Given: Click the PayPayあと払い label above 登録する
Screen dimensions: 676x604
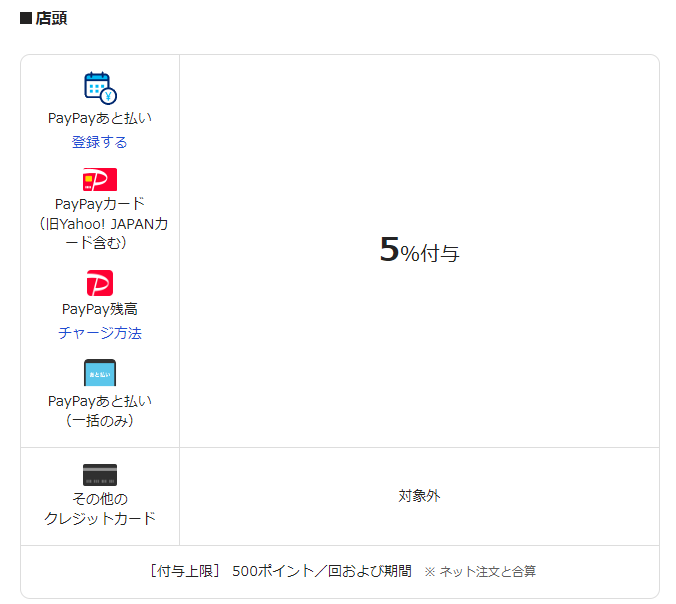Looking at the screenshot, I should [x=100, y=118].
